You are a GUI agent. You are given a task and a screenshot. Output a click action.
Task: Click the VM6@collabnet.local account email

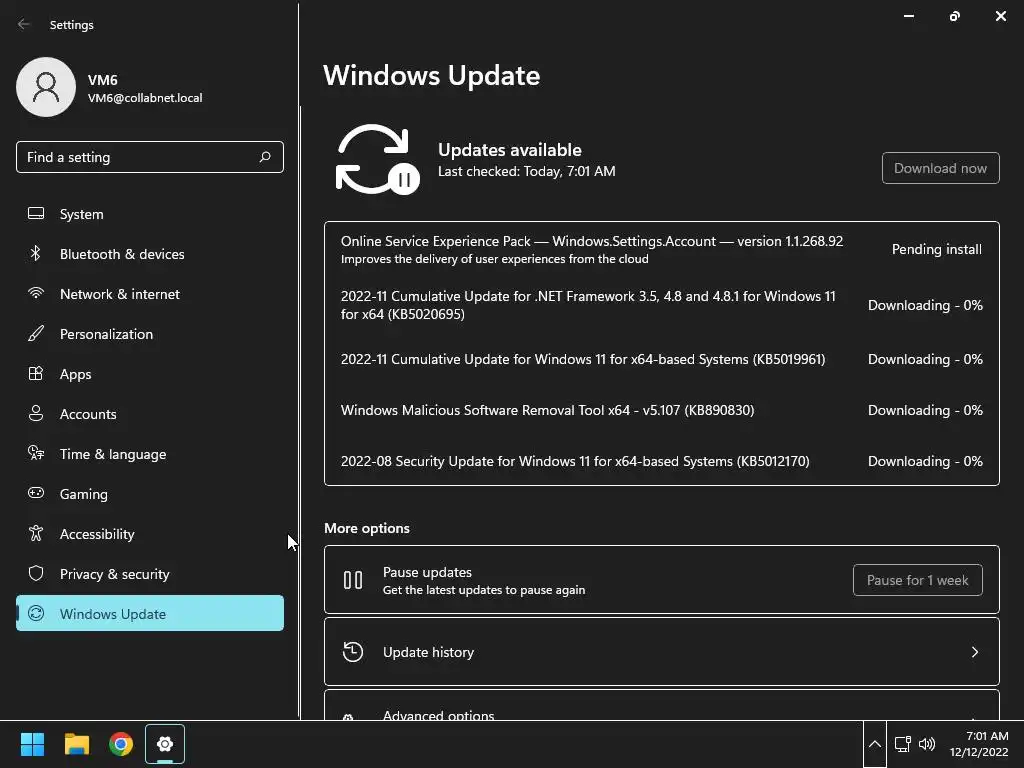coord(145,98)
